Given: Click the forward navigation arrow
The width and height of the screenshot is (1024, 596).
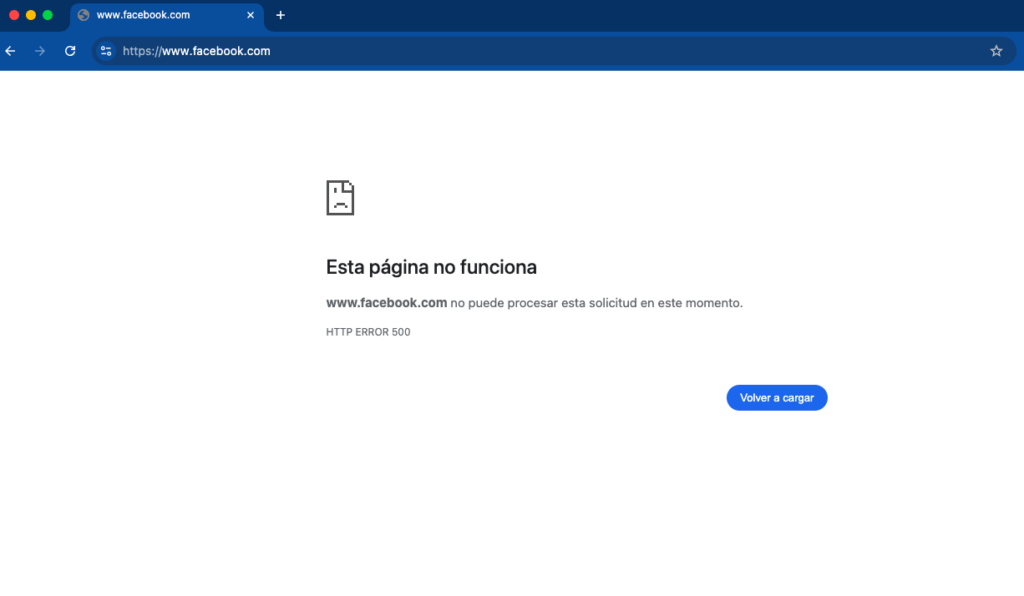Looking at the screenshot, I should [40, 51].
